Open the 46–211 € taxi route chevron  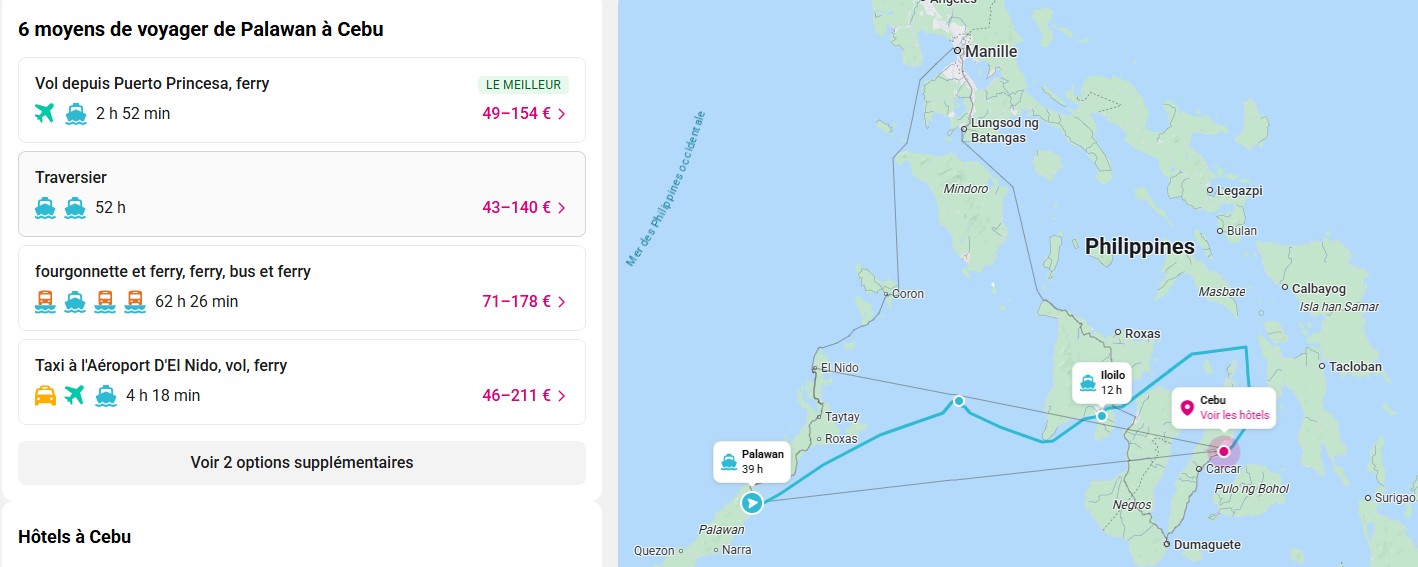tap(562, 396)
